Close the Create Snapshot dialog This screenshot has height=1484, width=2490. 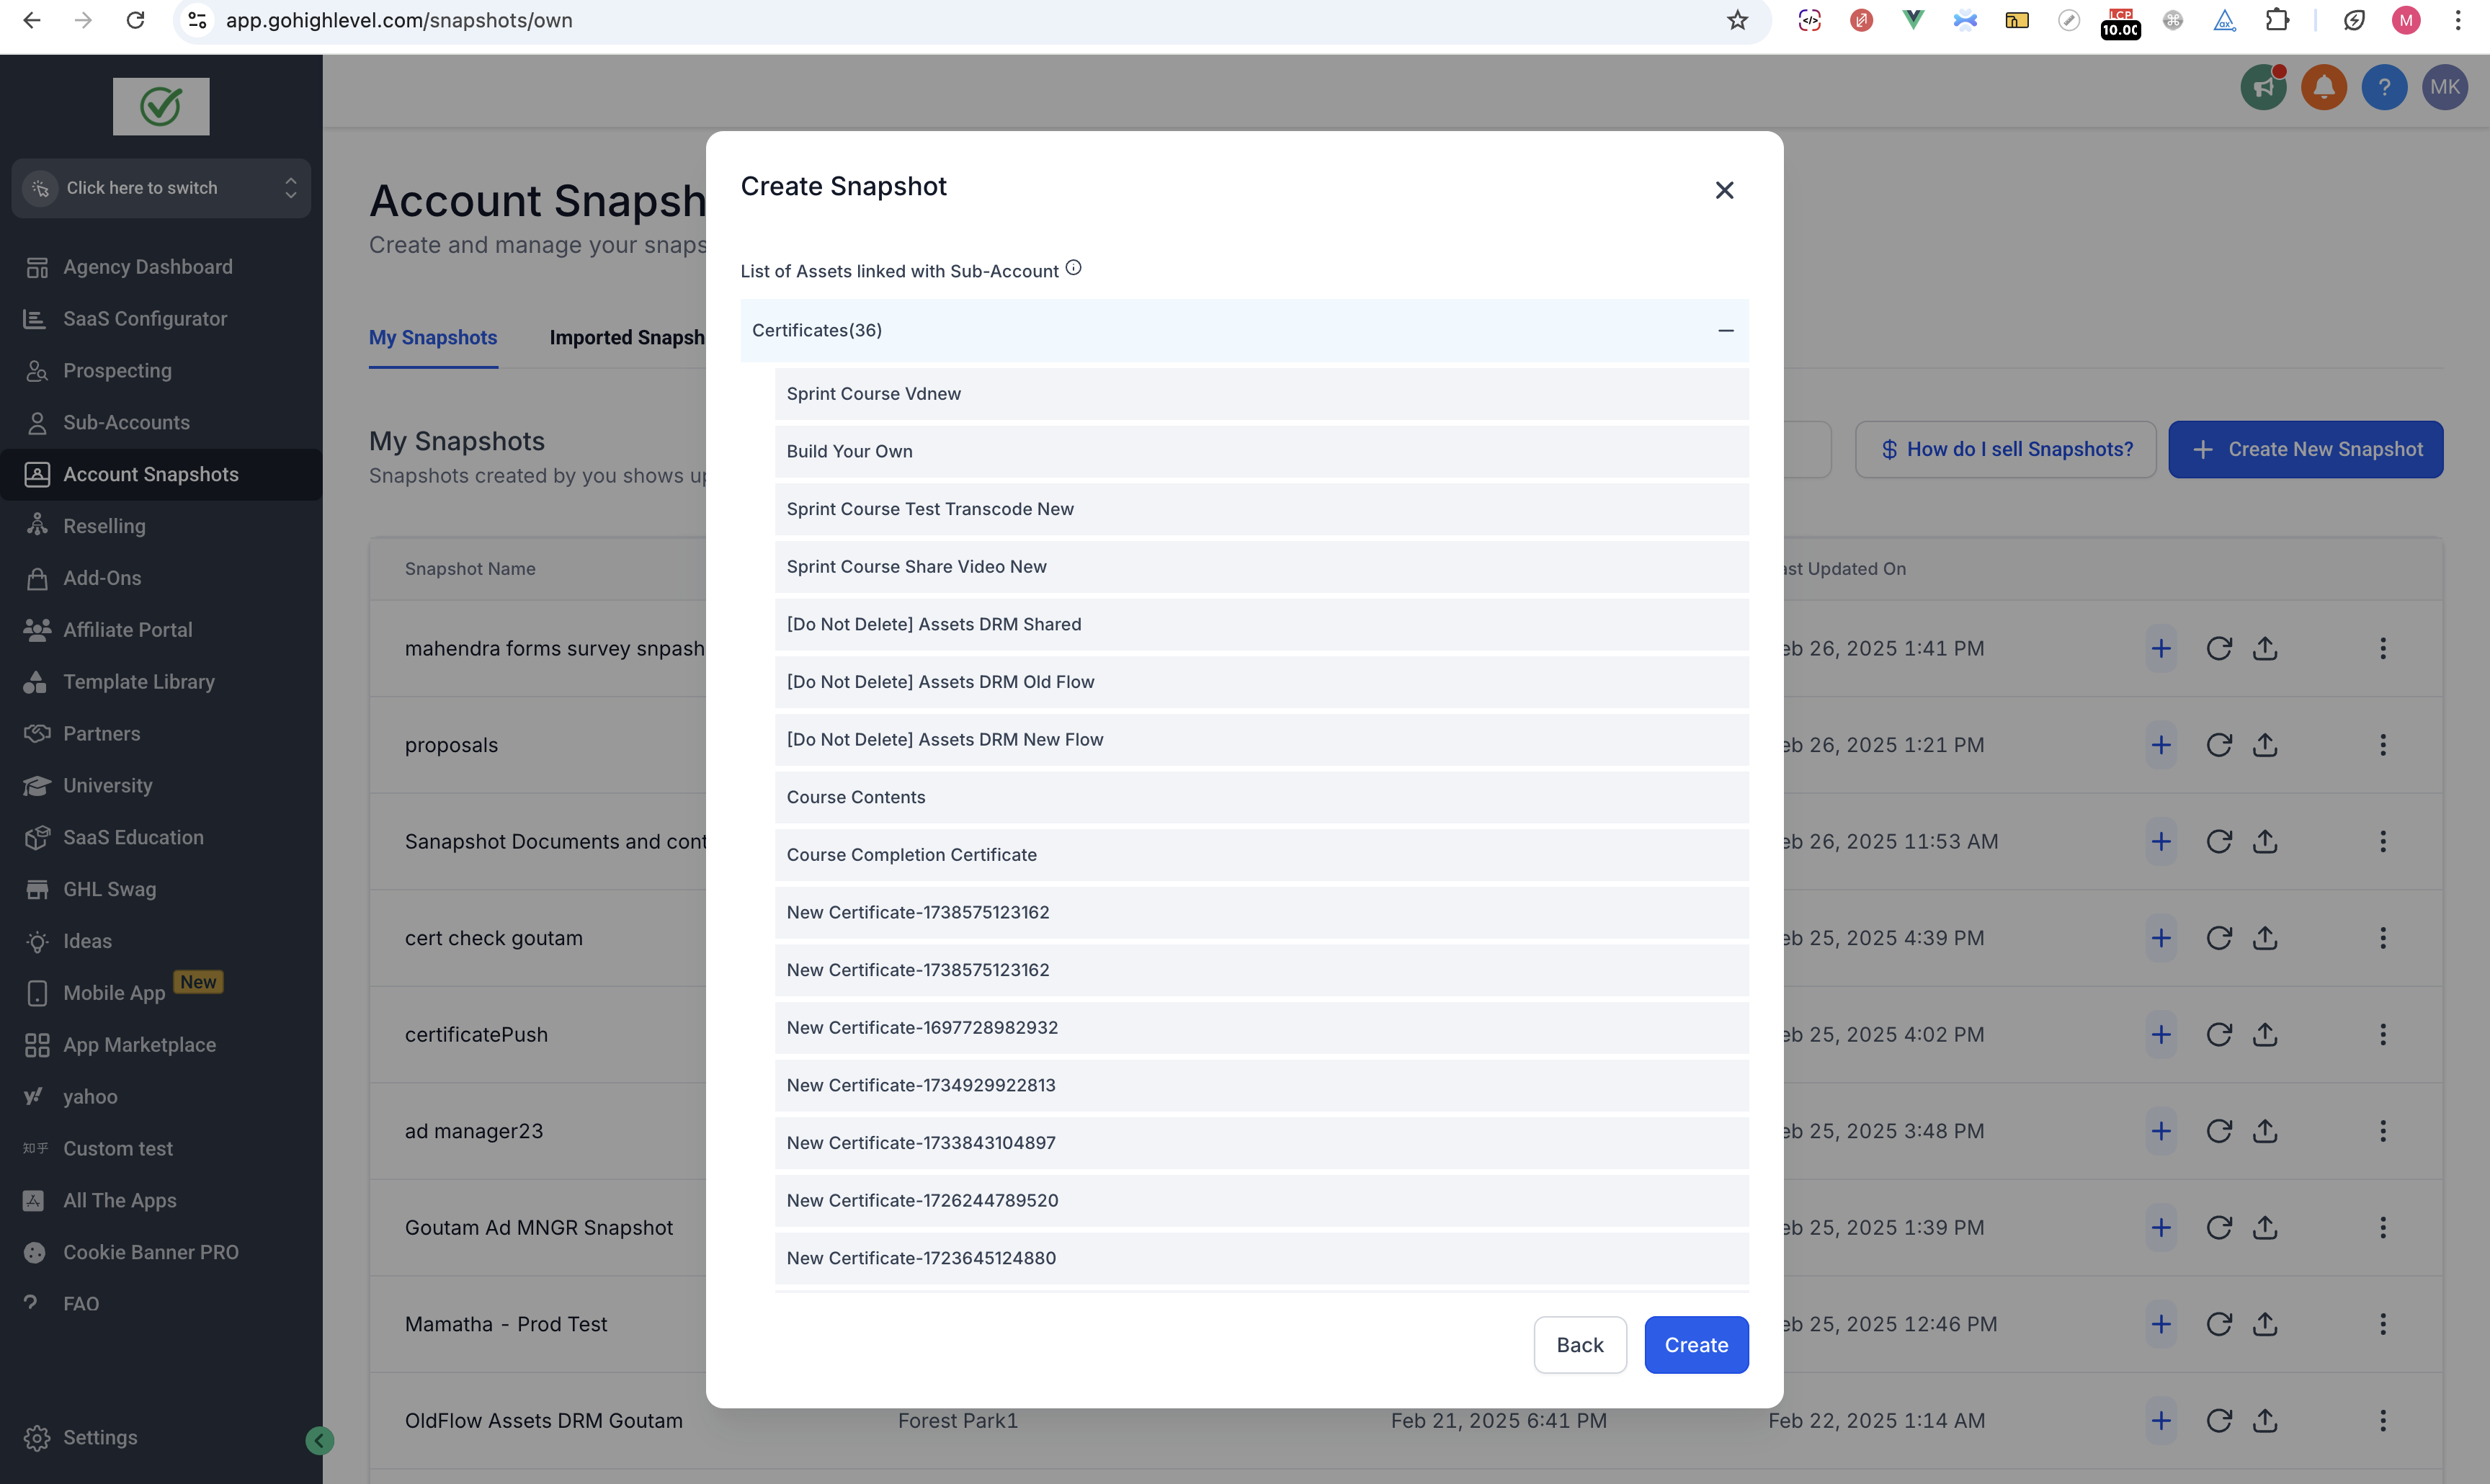1724,190
